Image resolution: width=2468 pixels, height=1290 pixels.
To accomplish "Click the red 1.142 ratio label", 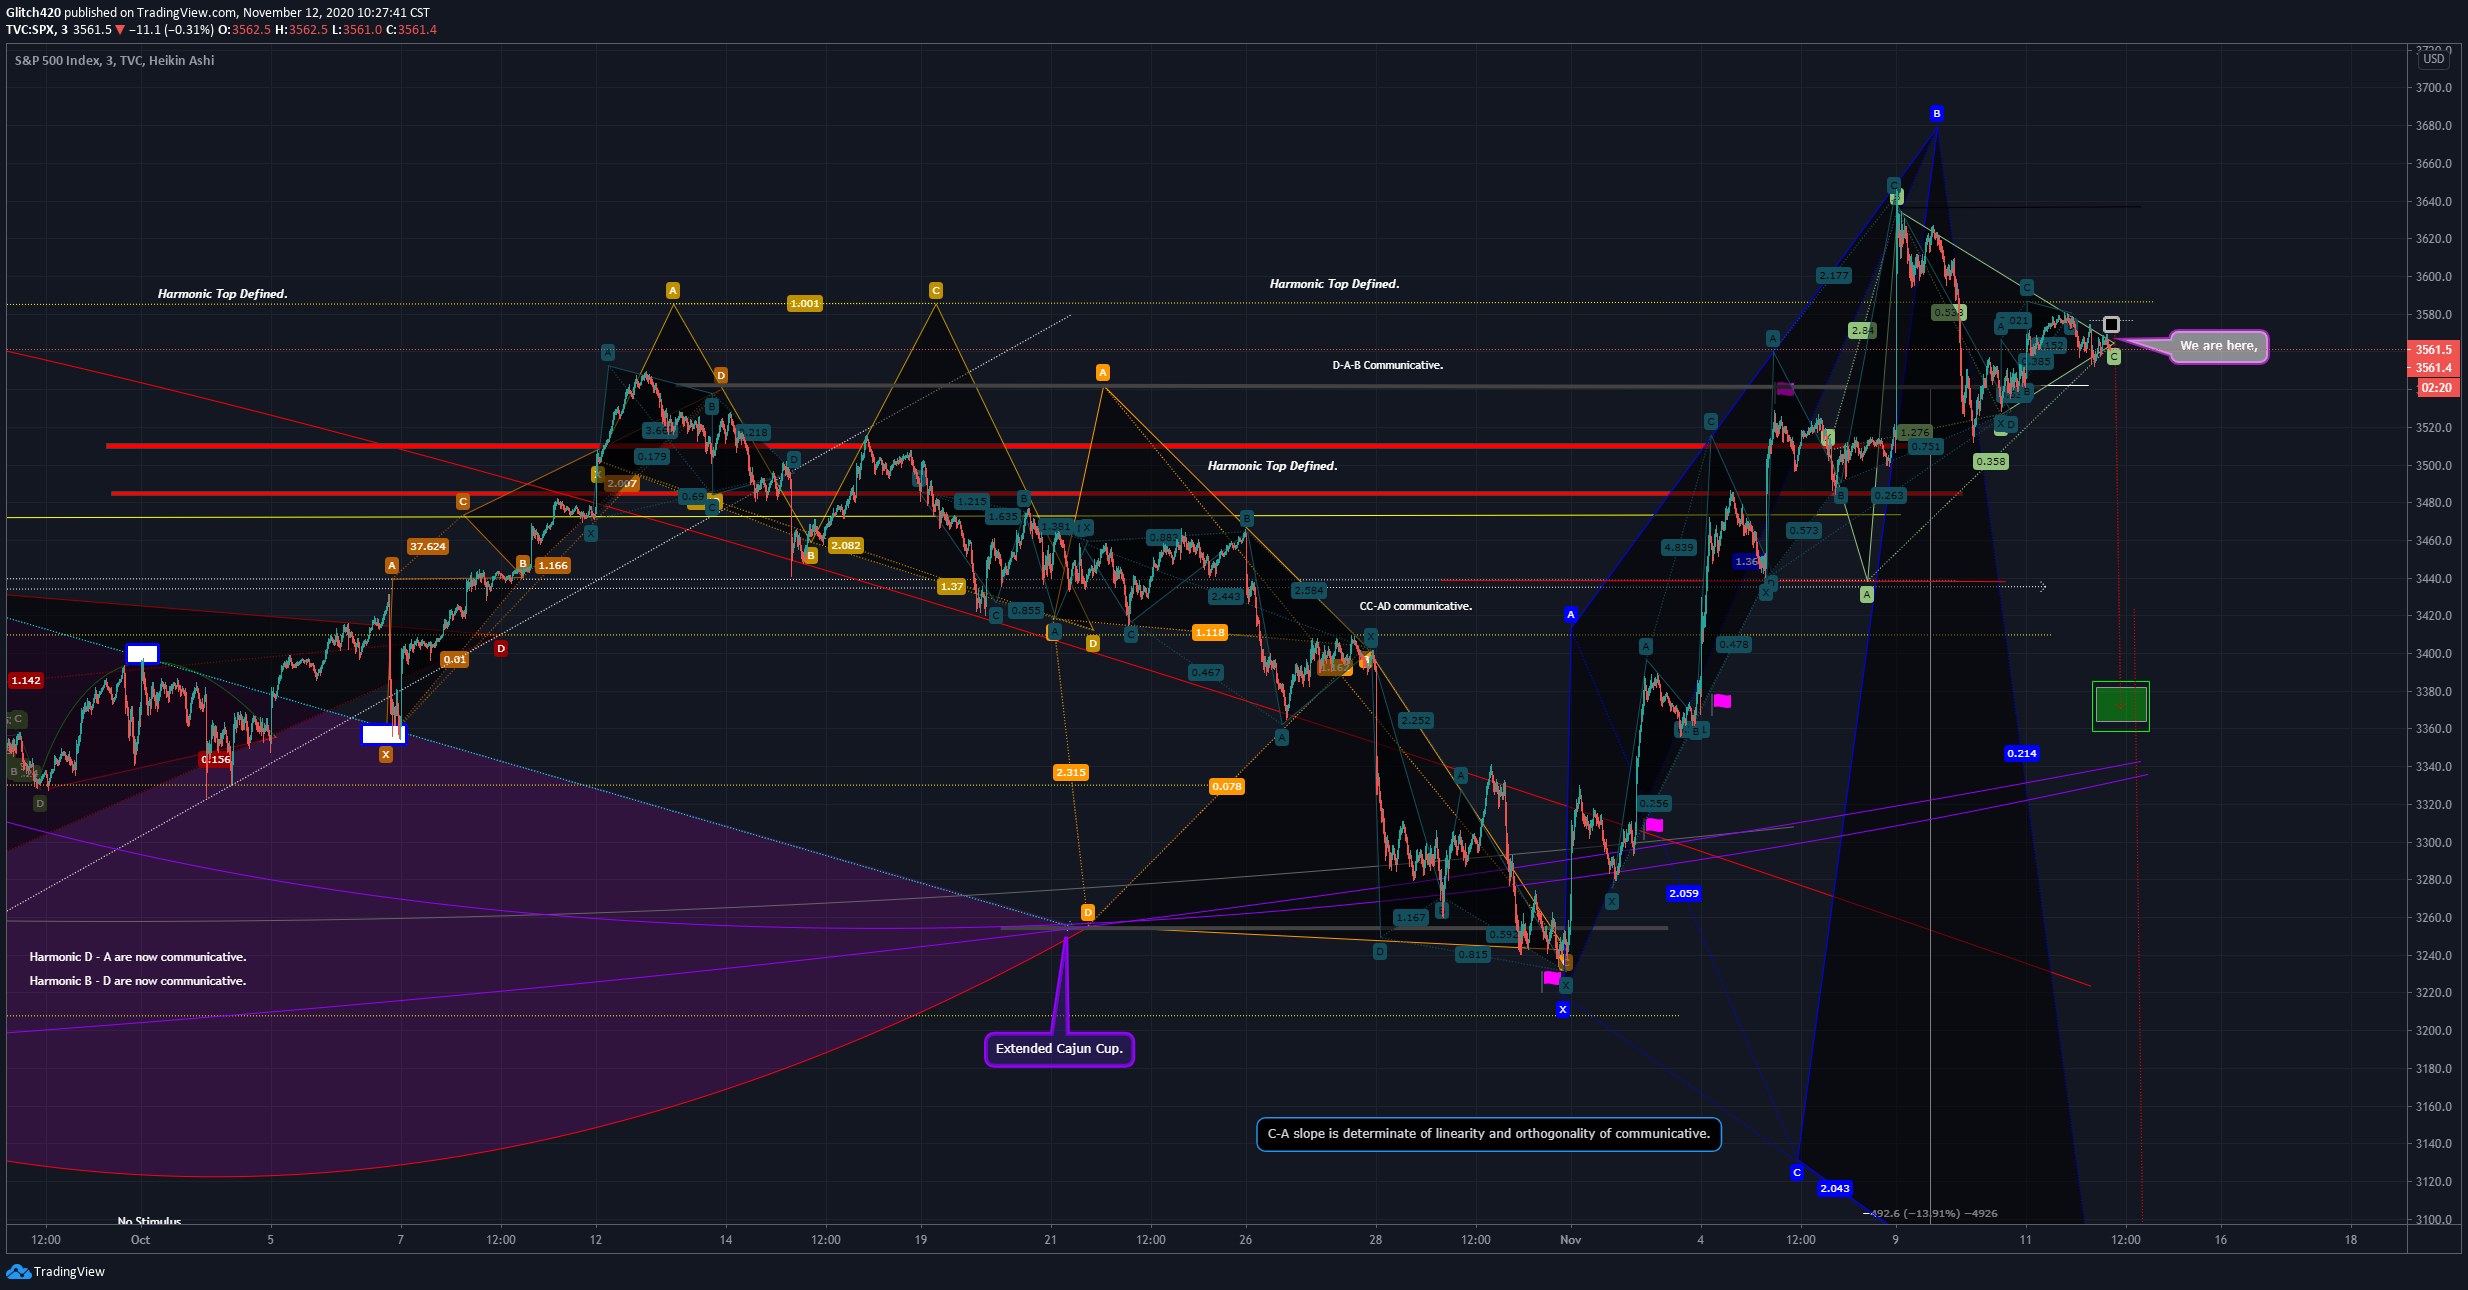I will pos(26,681).
